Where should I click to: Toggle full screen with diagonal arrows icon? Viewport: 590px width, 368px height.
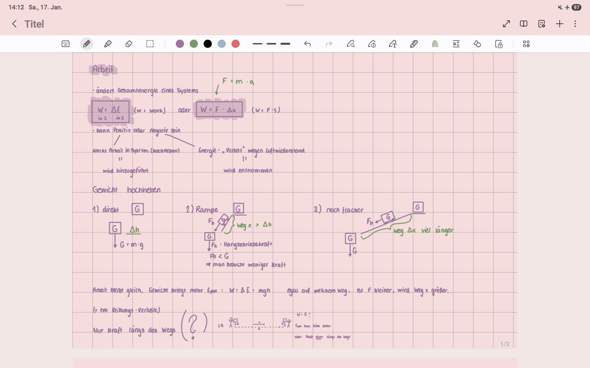[x=506, y=24]
